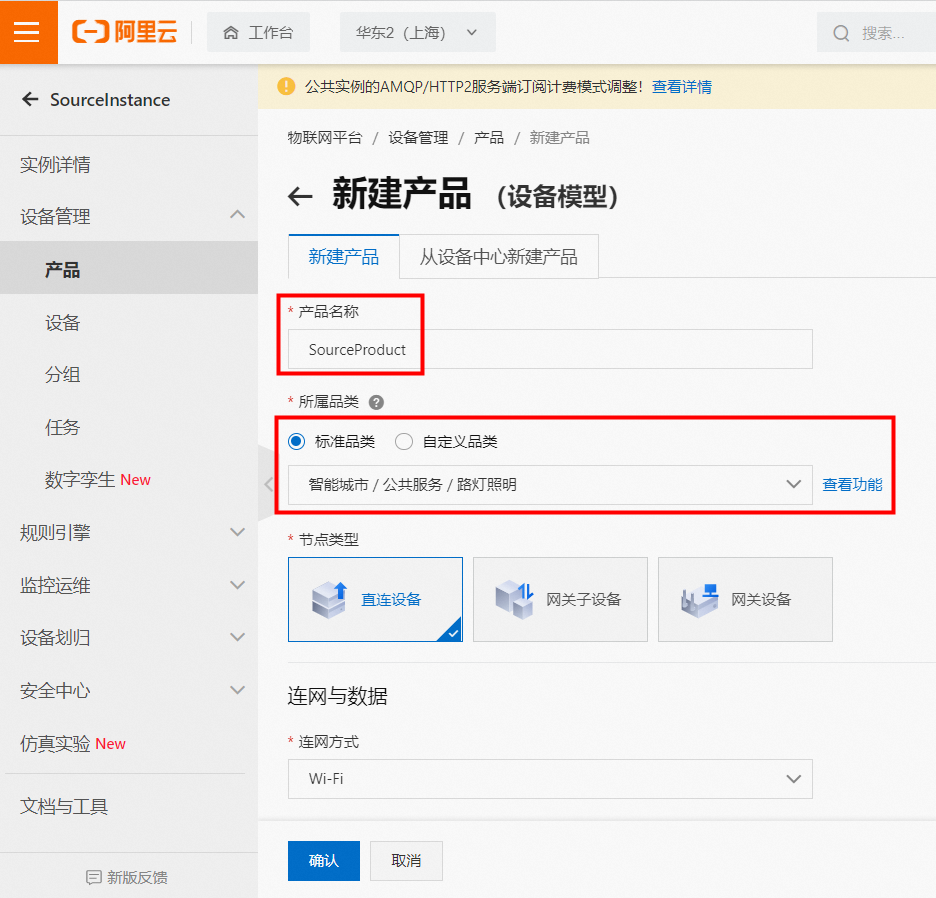Open the hamburger navigation menu

coord(28,32)
